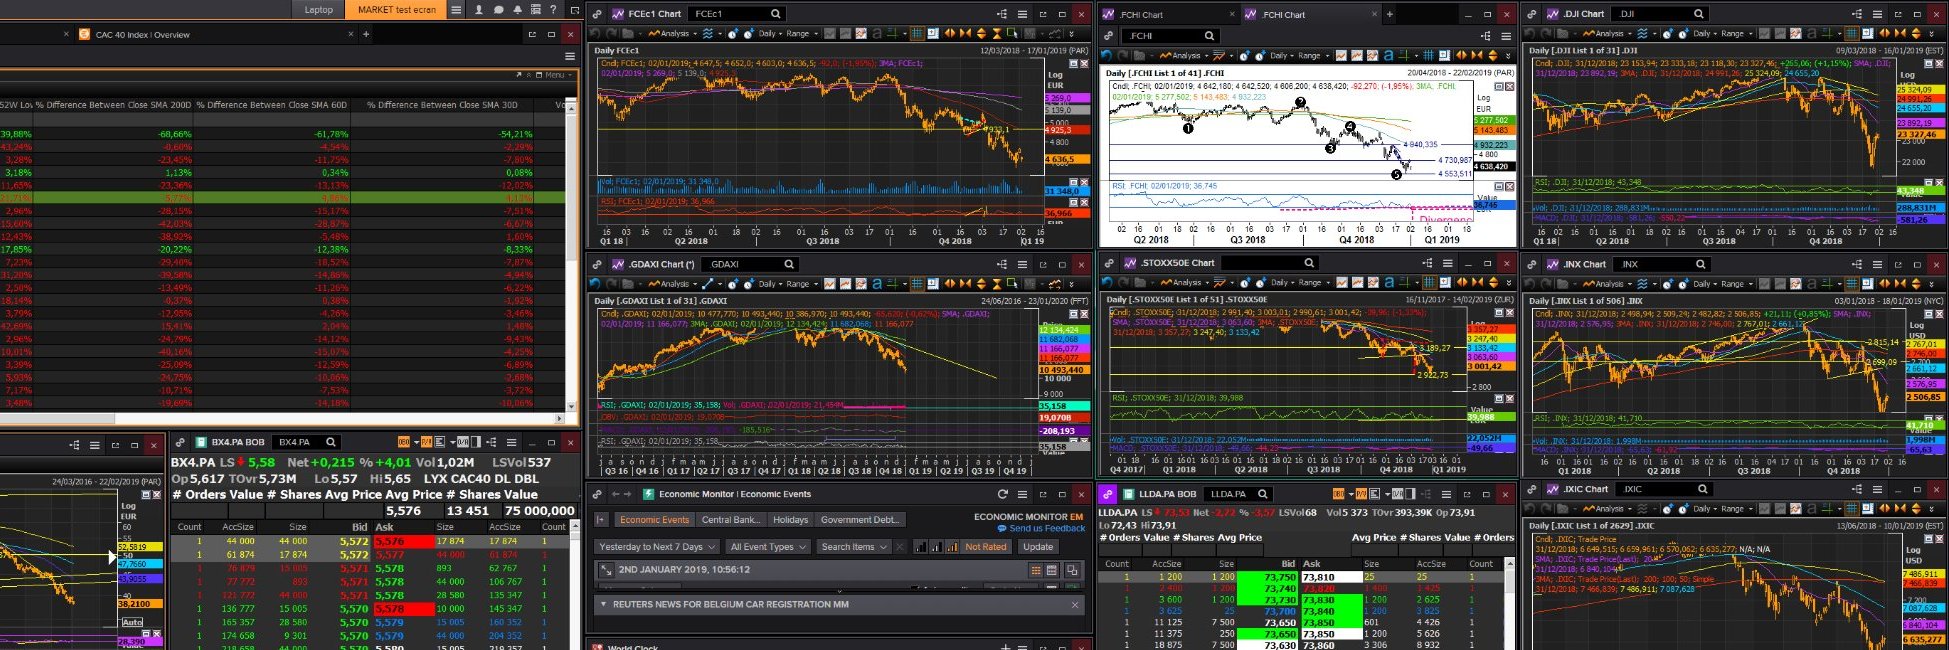Switch to the Laptop workspace tab

[318, 10]
